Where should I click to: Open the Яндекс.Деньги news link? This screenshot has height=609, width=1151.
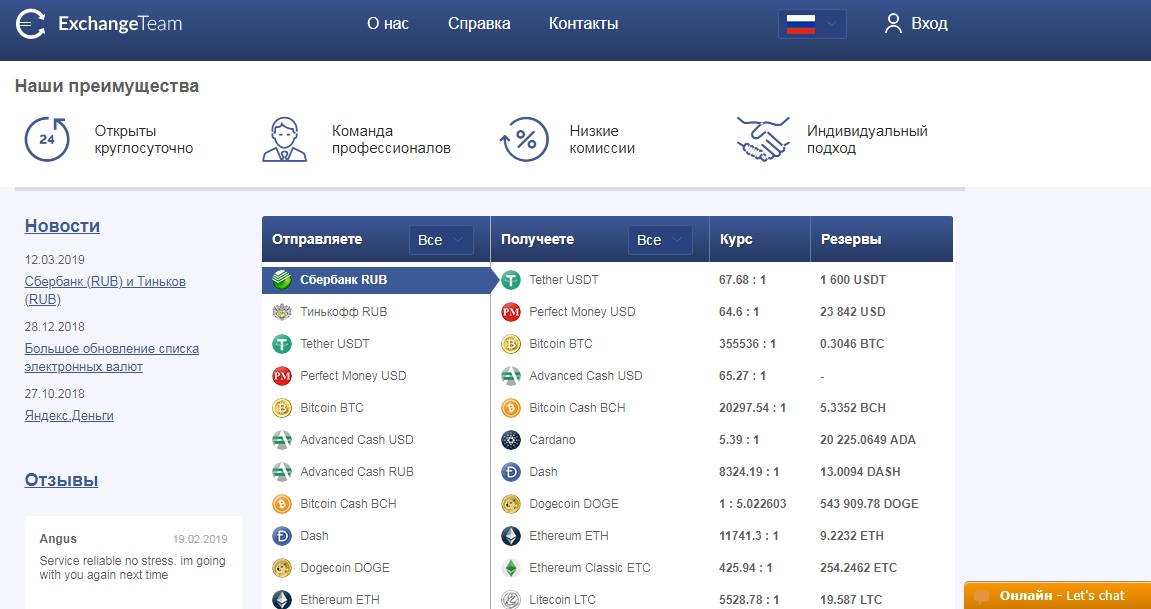(x=69, y=416)
